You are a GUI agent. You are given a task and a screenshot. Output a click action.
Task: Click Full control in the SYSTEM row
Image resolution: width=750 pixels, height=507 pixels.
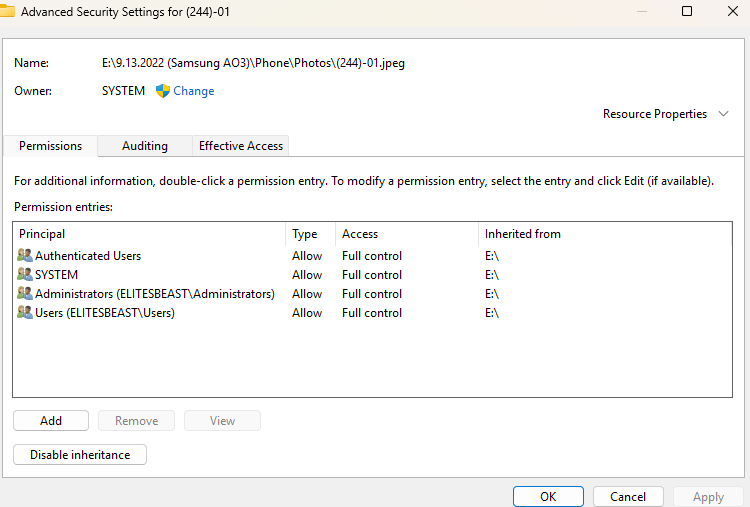372,275
